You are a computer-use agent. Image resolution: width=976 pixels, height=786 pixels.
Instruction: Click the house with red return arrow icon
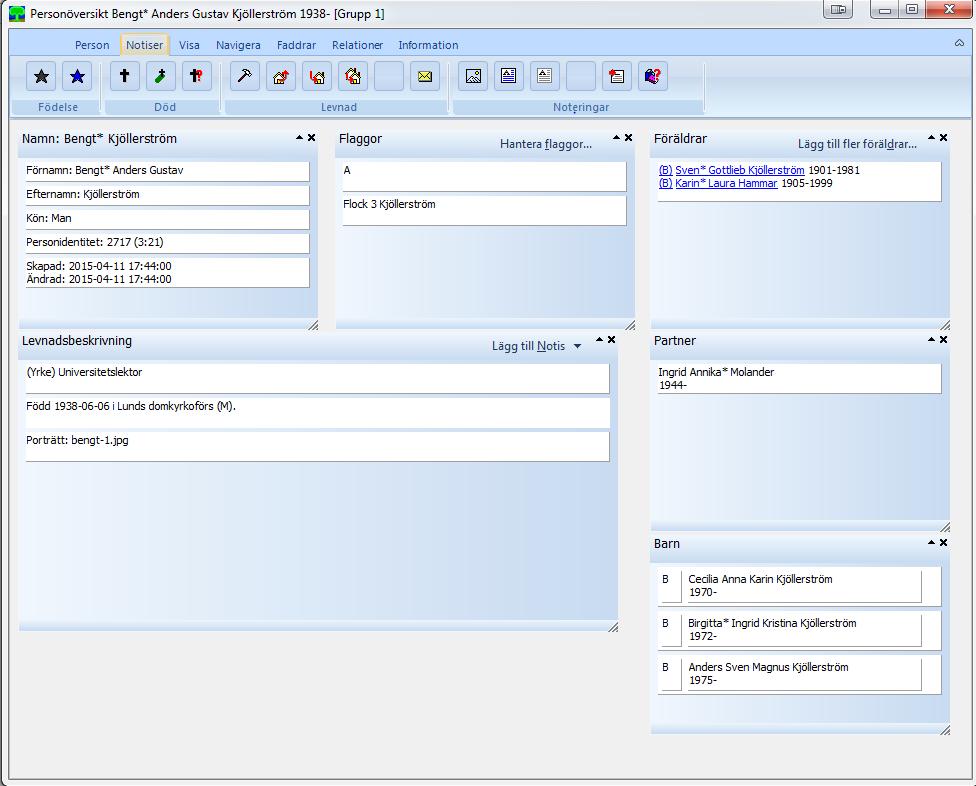coord(317,77)
